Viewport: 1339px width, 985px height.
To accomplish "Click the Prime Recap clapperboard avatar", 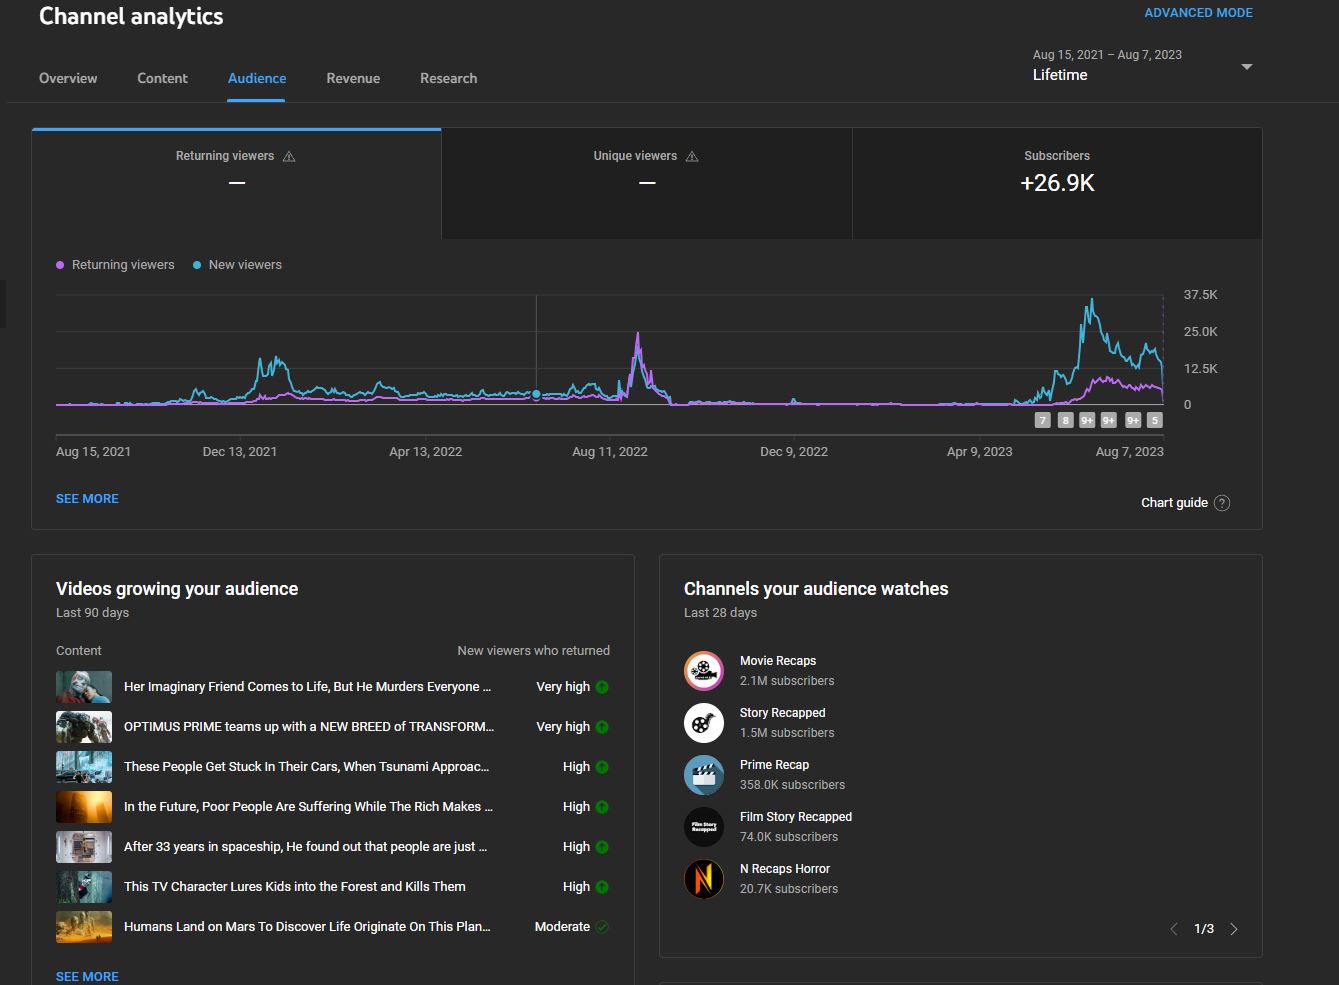I will tap(704, 774).
